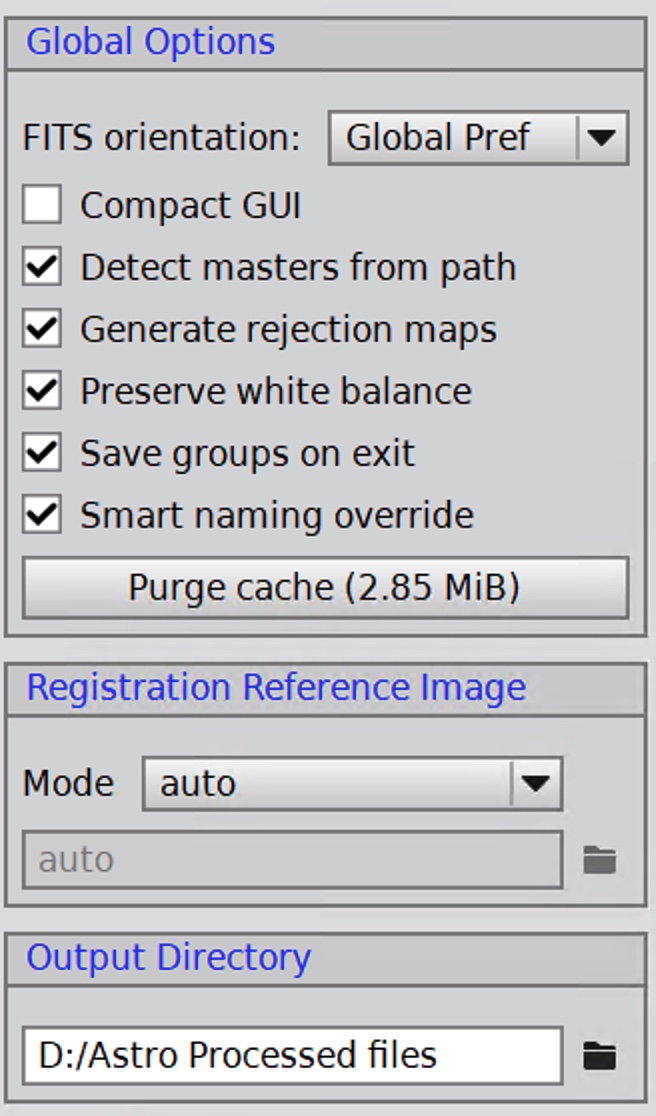The width and height of the screenshot is (656, 1116).
Task: Purge the 2.85 MiB cache
Action: [x=325, y=587]
